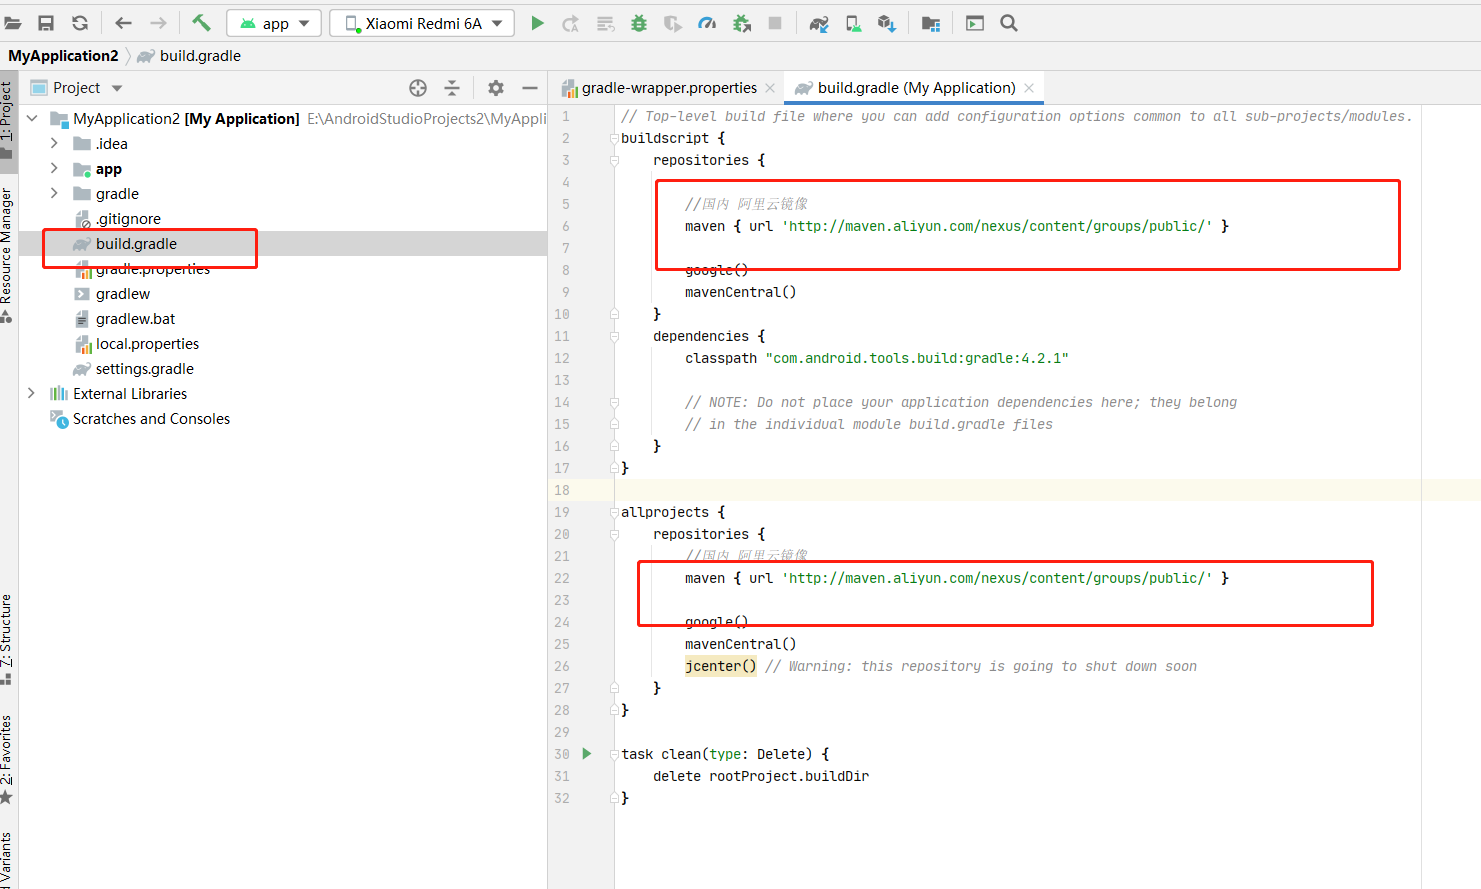
Task: Click mavenCentral() on line 9
Action: [740, 292]
